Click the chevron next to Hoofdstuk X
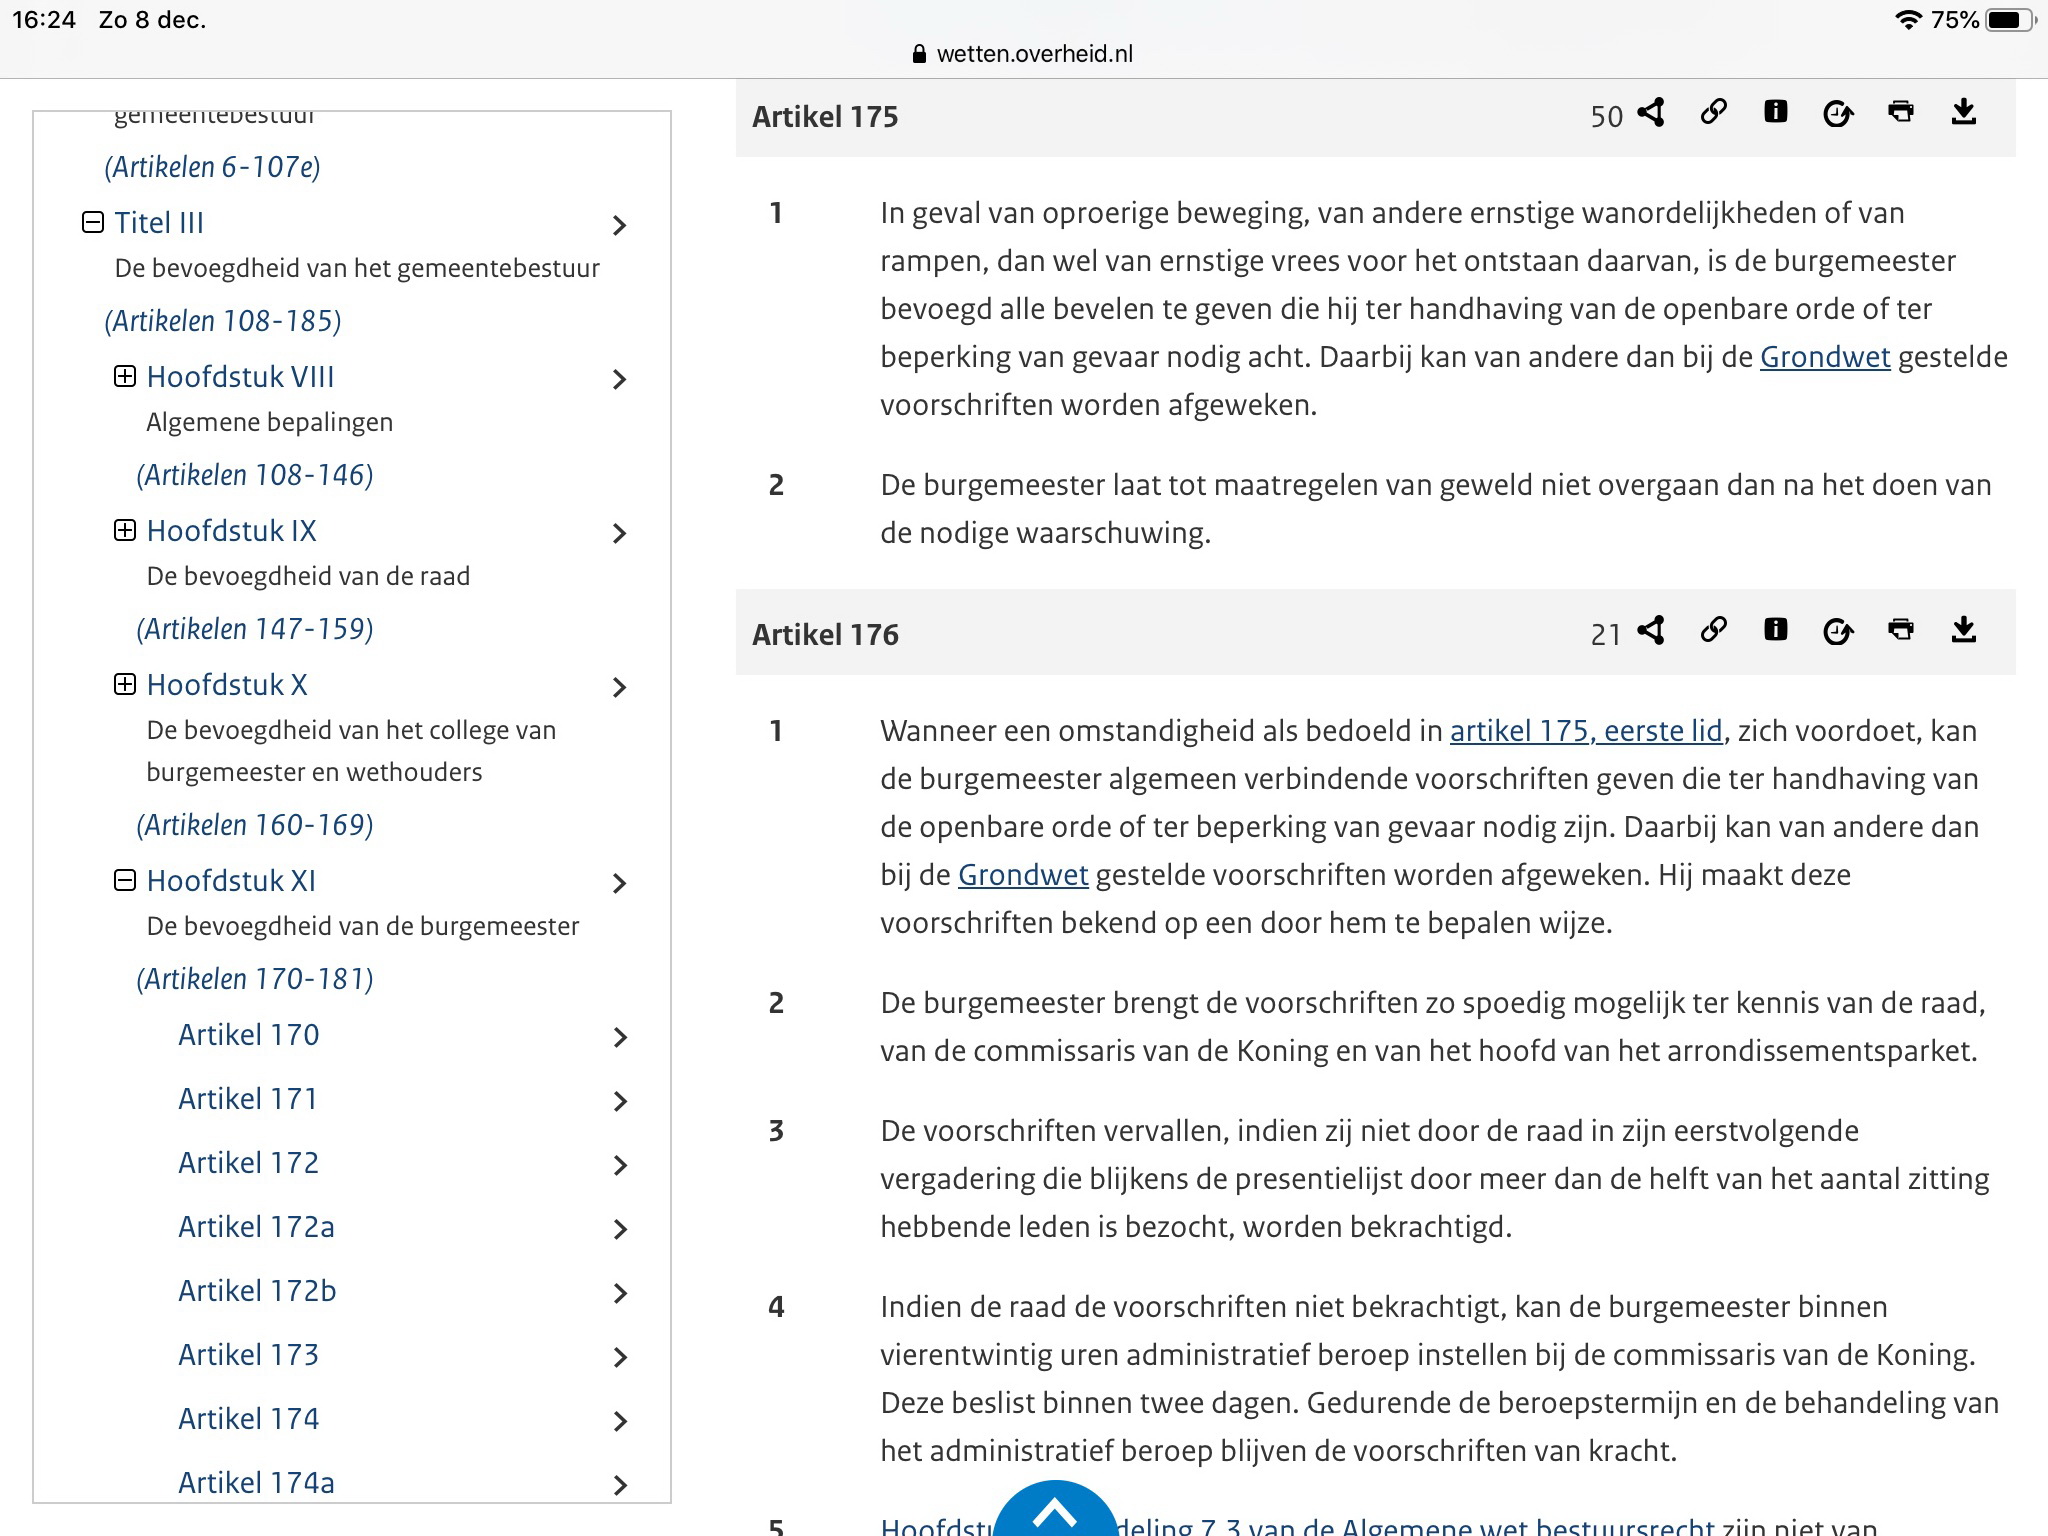Screen dimensions: 2048x1536 (620, 687)
